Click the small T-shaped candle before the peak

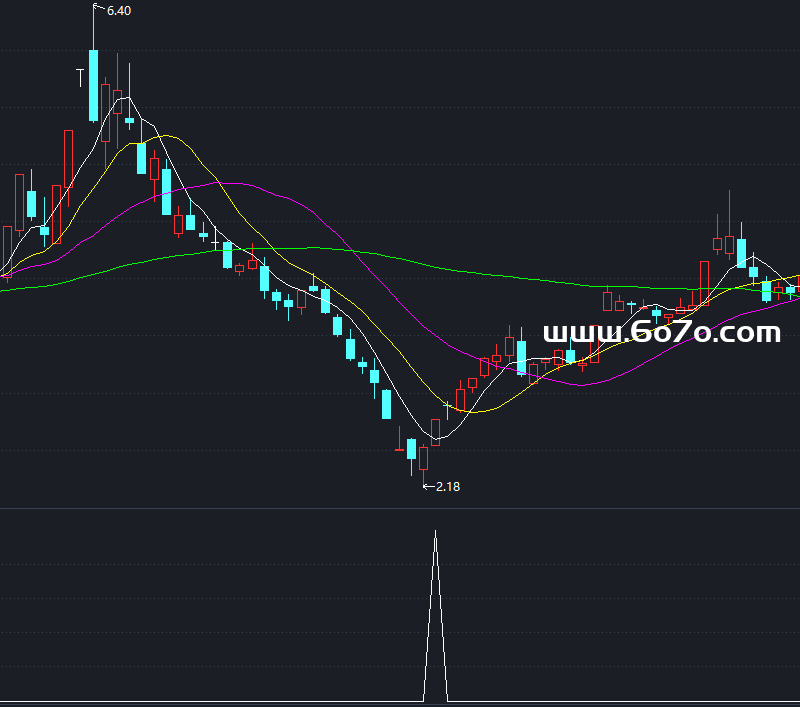[80, 77]
